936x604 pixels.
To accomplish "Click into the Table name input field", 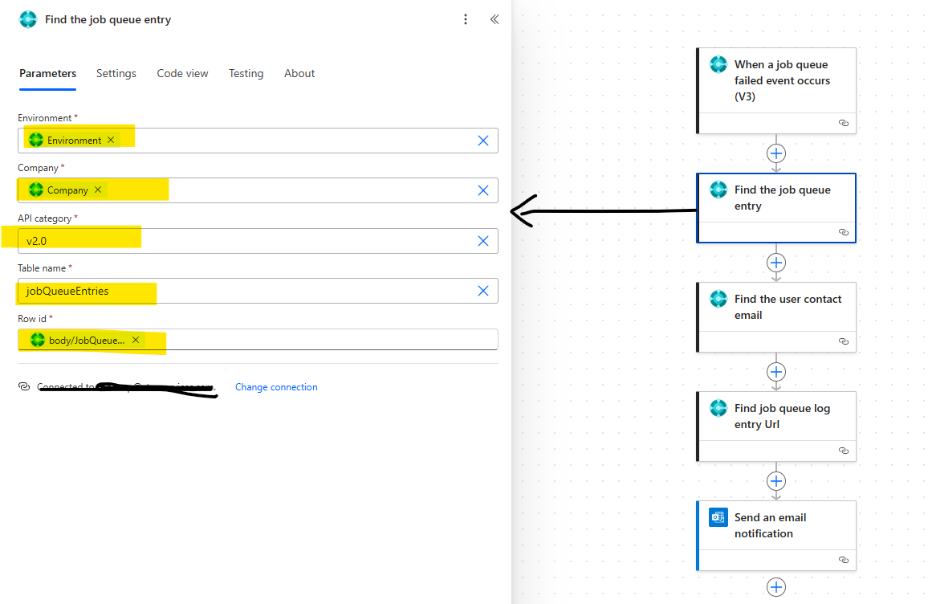I will (300, 291).
